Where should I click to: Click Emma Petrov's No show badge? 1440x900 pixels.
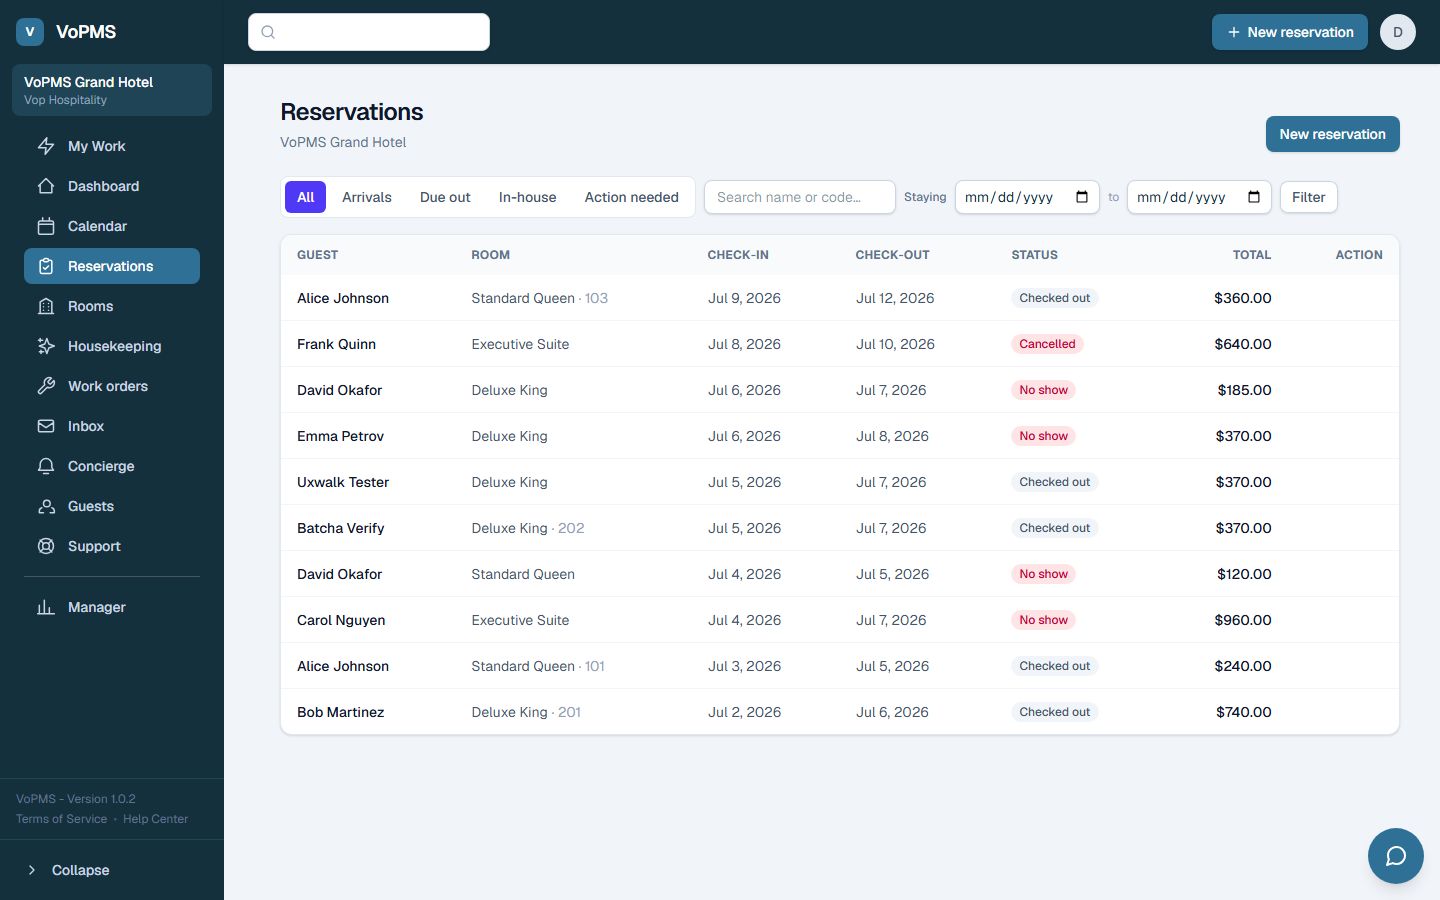coord(1043,436)
